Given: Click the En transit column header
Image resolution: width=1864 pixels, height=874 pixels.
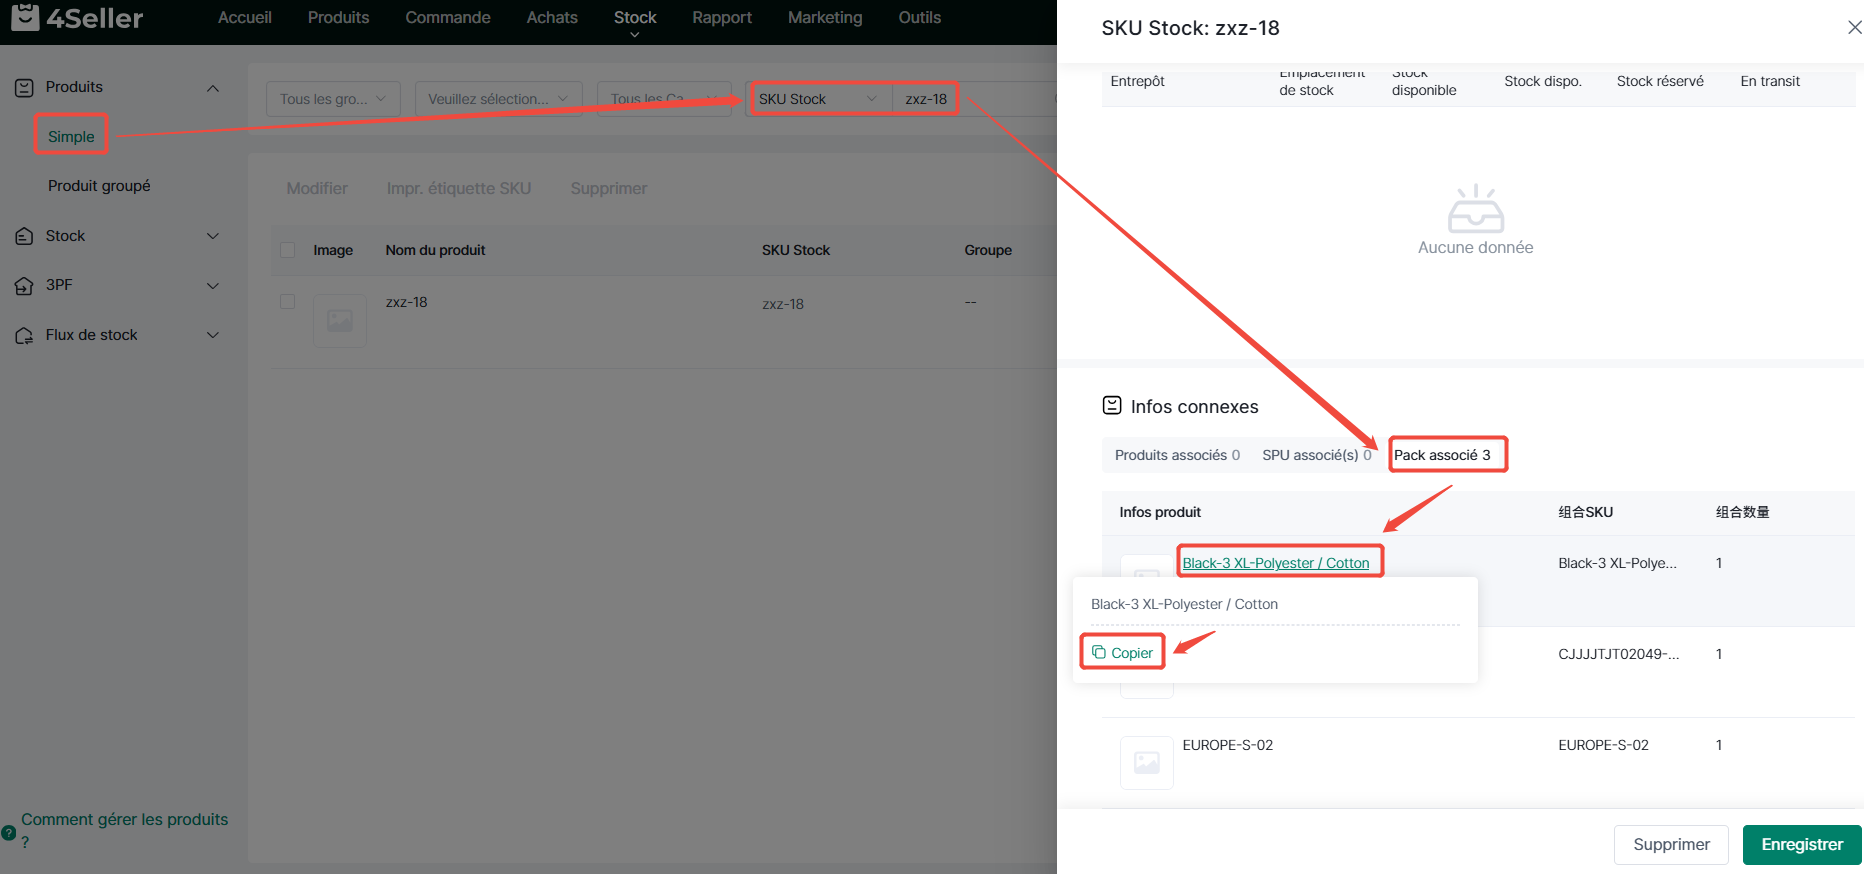Looking at the screenshot, I should click(x=1770, y=81).
